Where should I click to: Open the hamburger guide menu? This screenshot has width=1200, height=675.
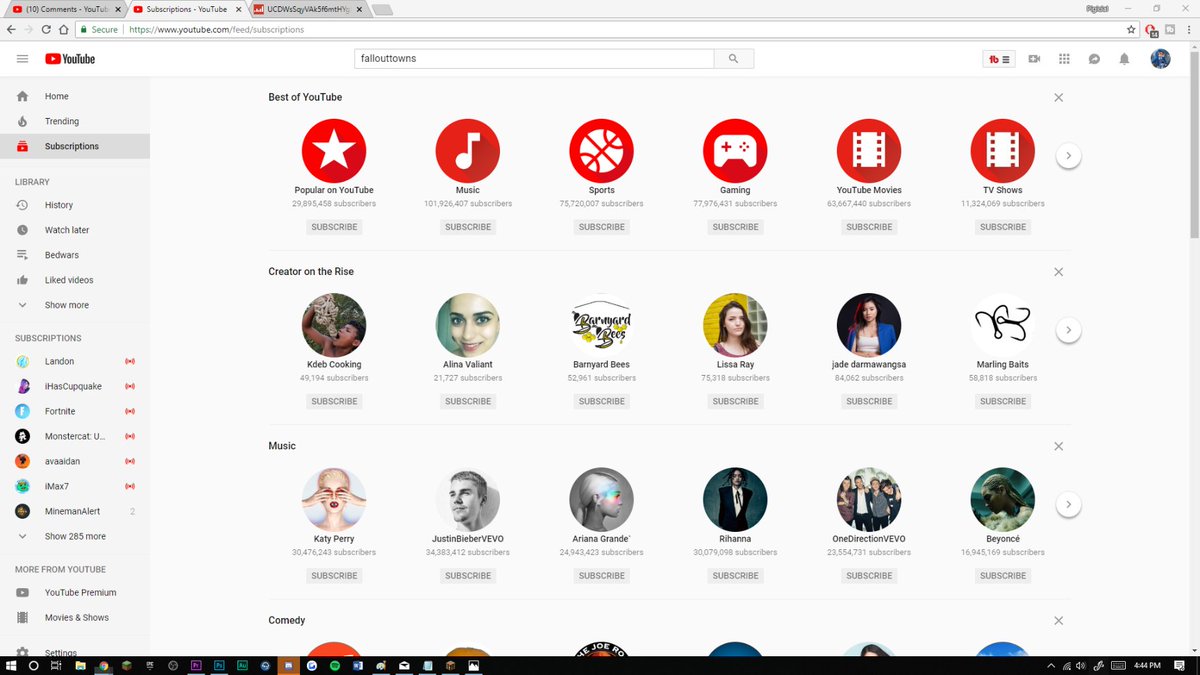pos(22,59)
